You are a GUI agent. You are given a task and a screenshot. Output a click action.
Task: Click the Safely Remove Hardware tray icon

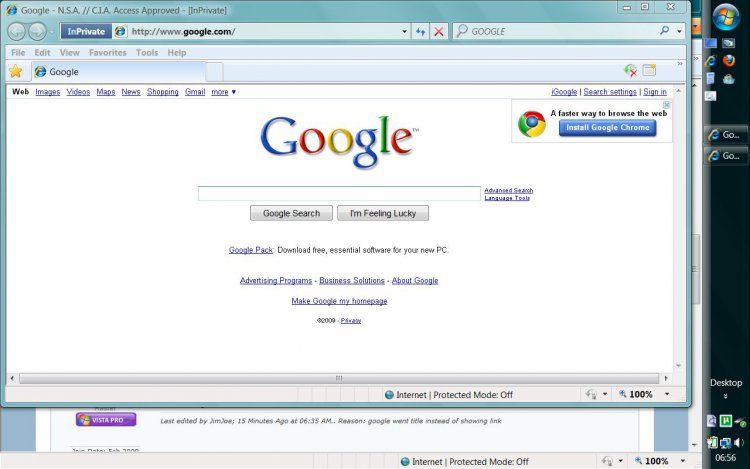point(741,422)
